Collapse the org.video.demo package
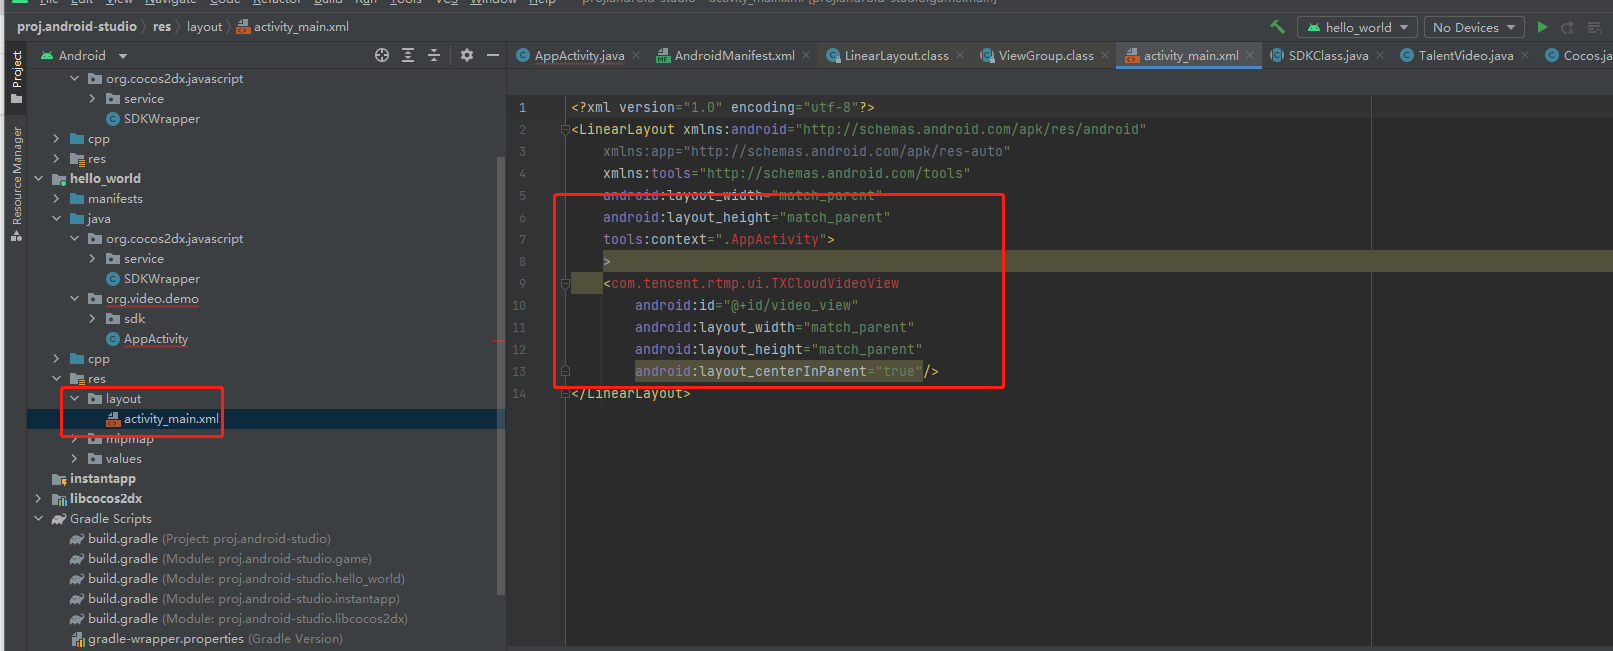The height and width of the screenshot is (651, 1613). pos(74,299)
